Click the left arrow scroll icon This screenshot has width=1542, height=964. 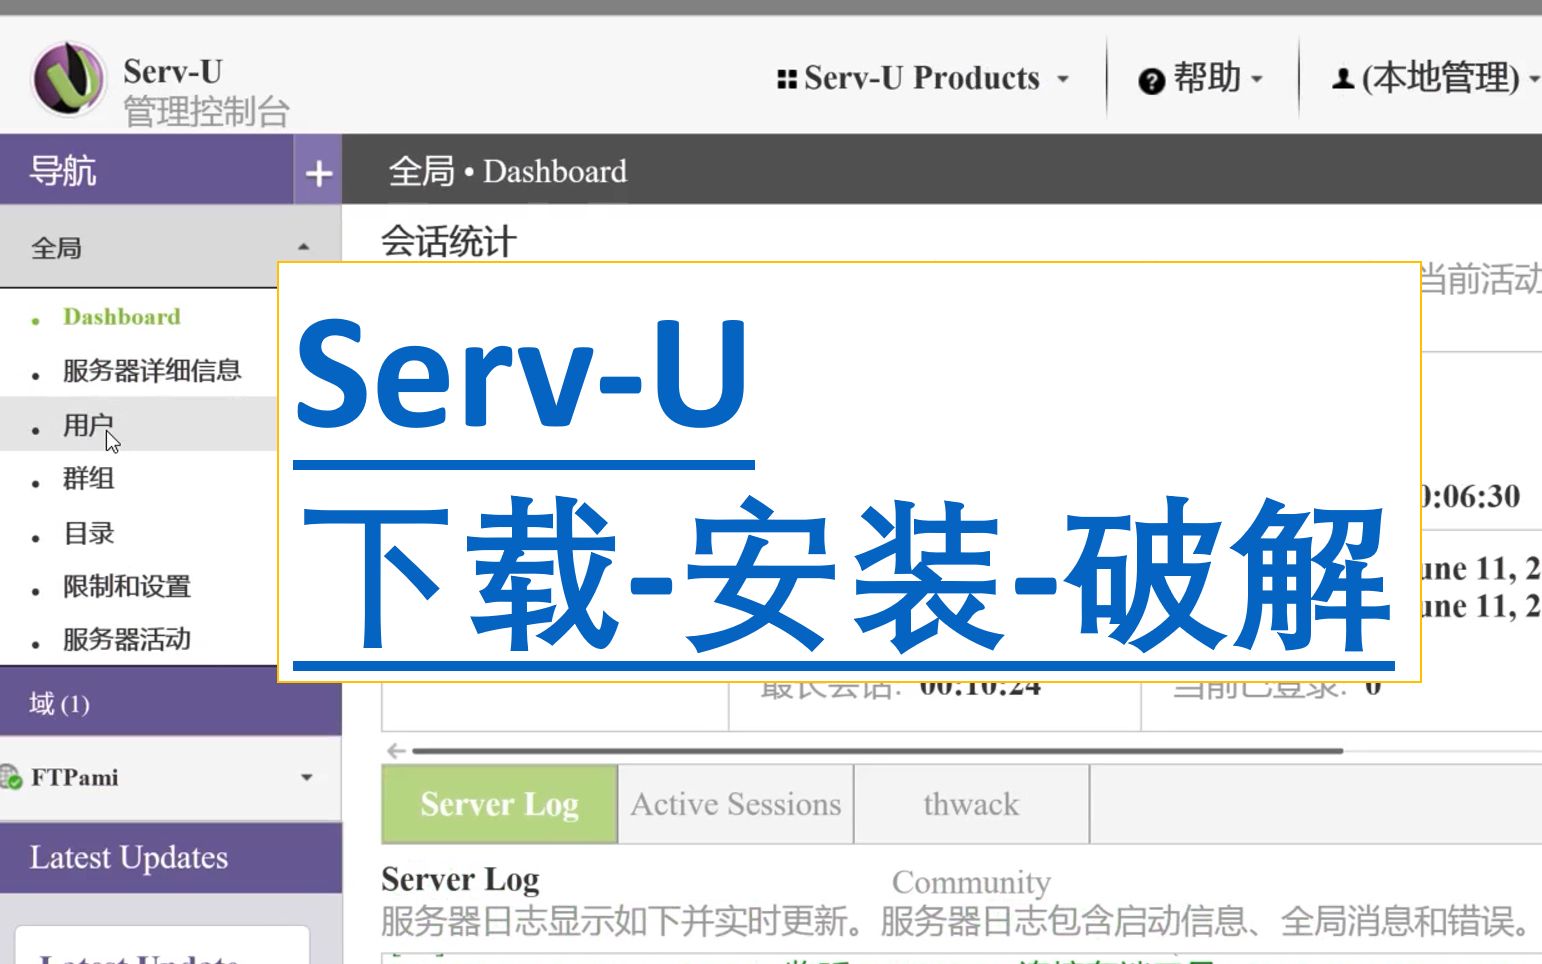tap(397, 750)
